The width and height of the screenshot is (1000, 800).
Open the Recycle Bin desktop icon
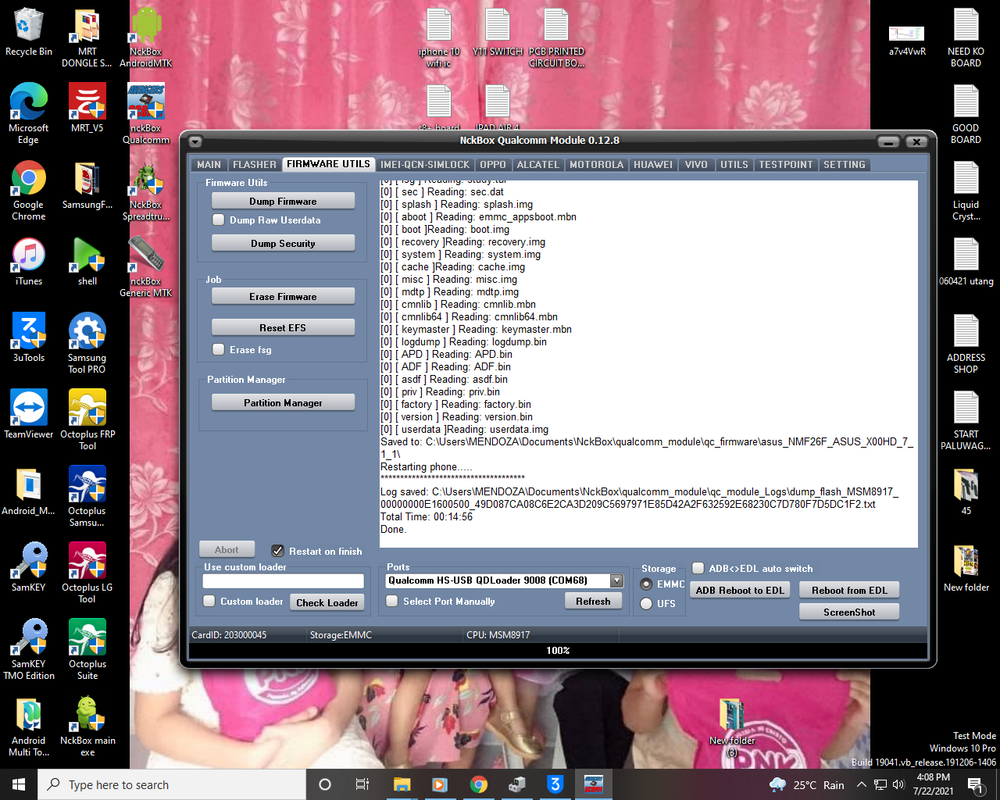[28, 32]
